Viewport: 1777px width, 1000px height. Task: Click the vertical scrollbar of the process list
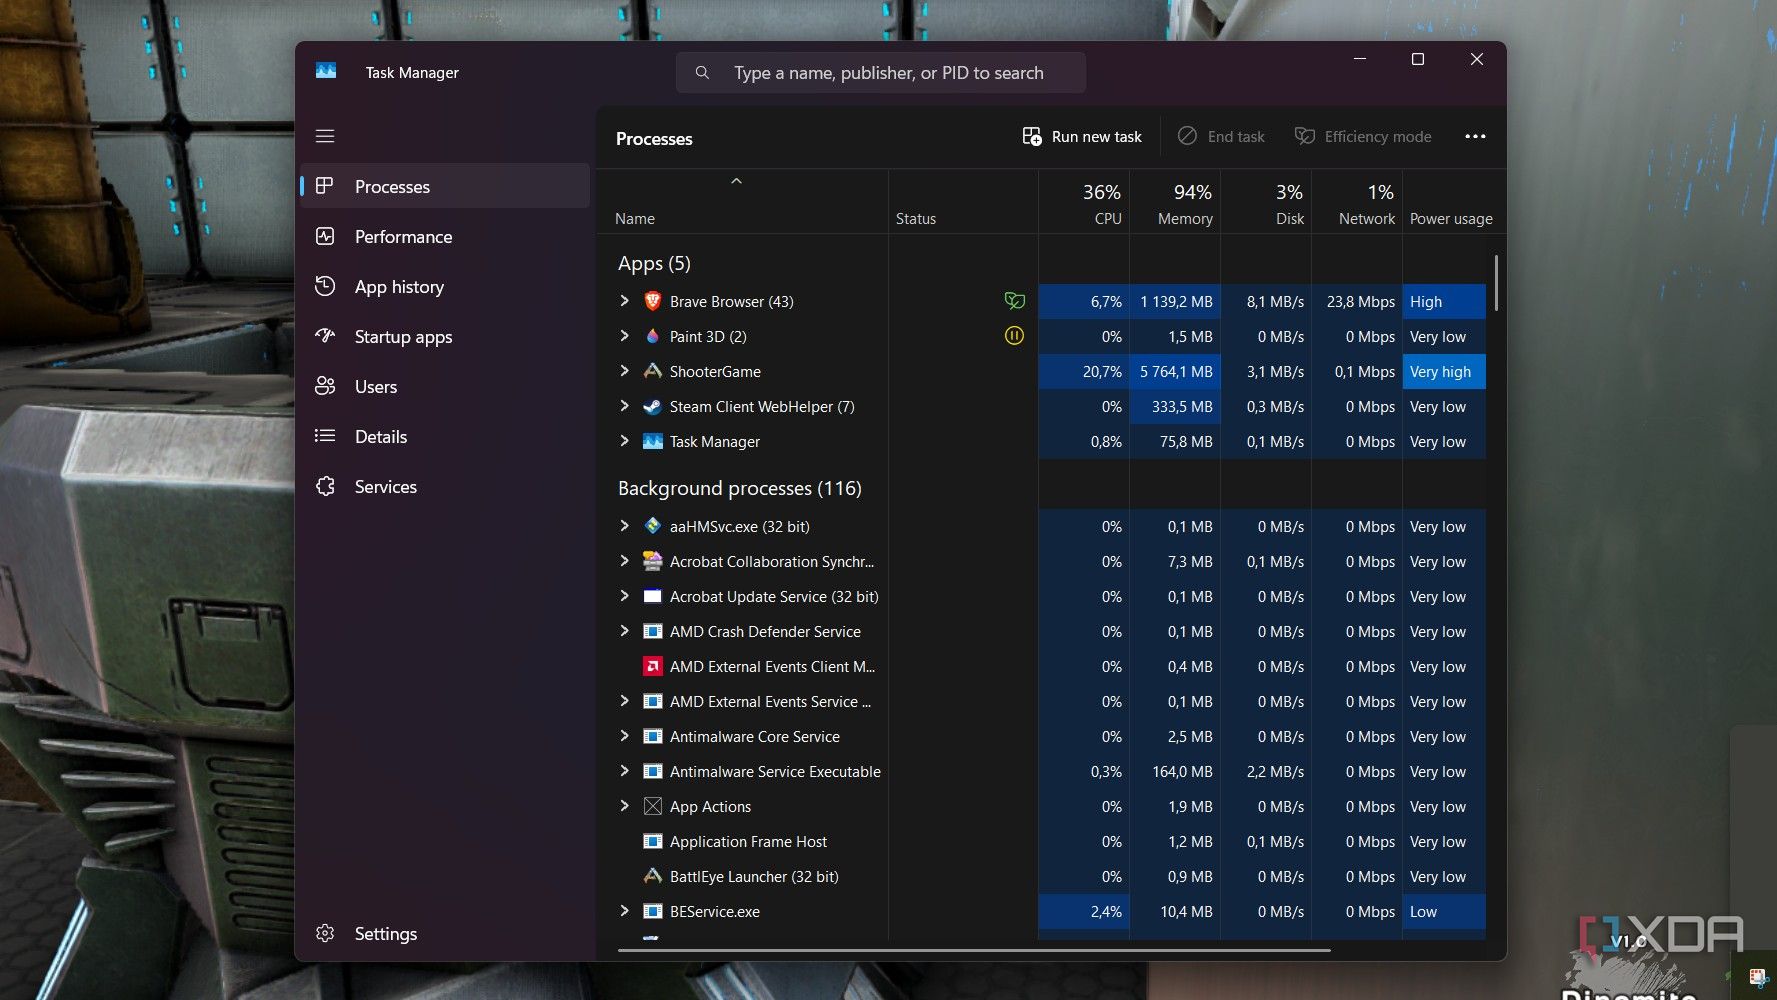[1496, 284]
